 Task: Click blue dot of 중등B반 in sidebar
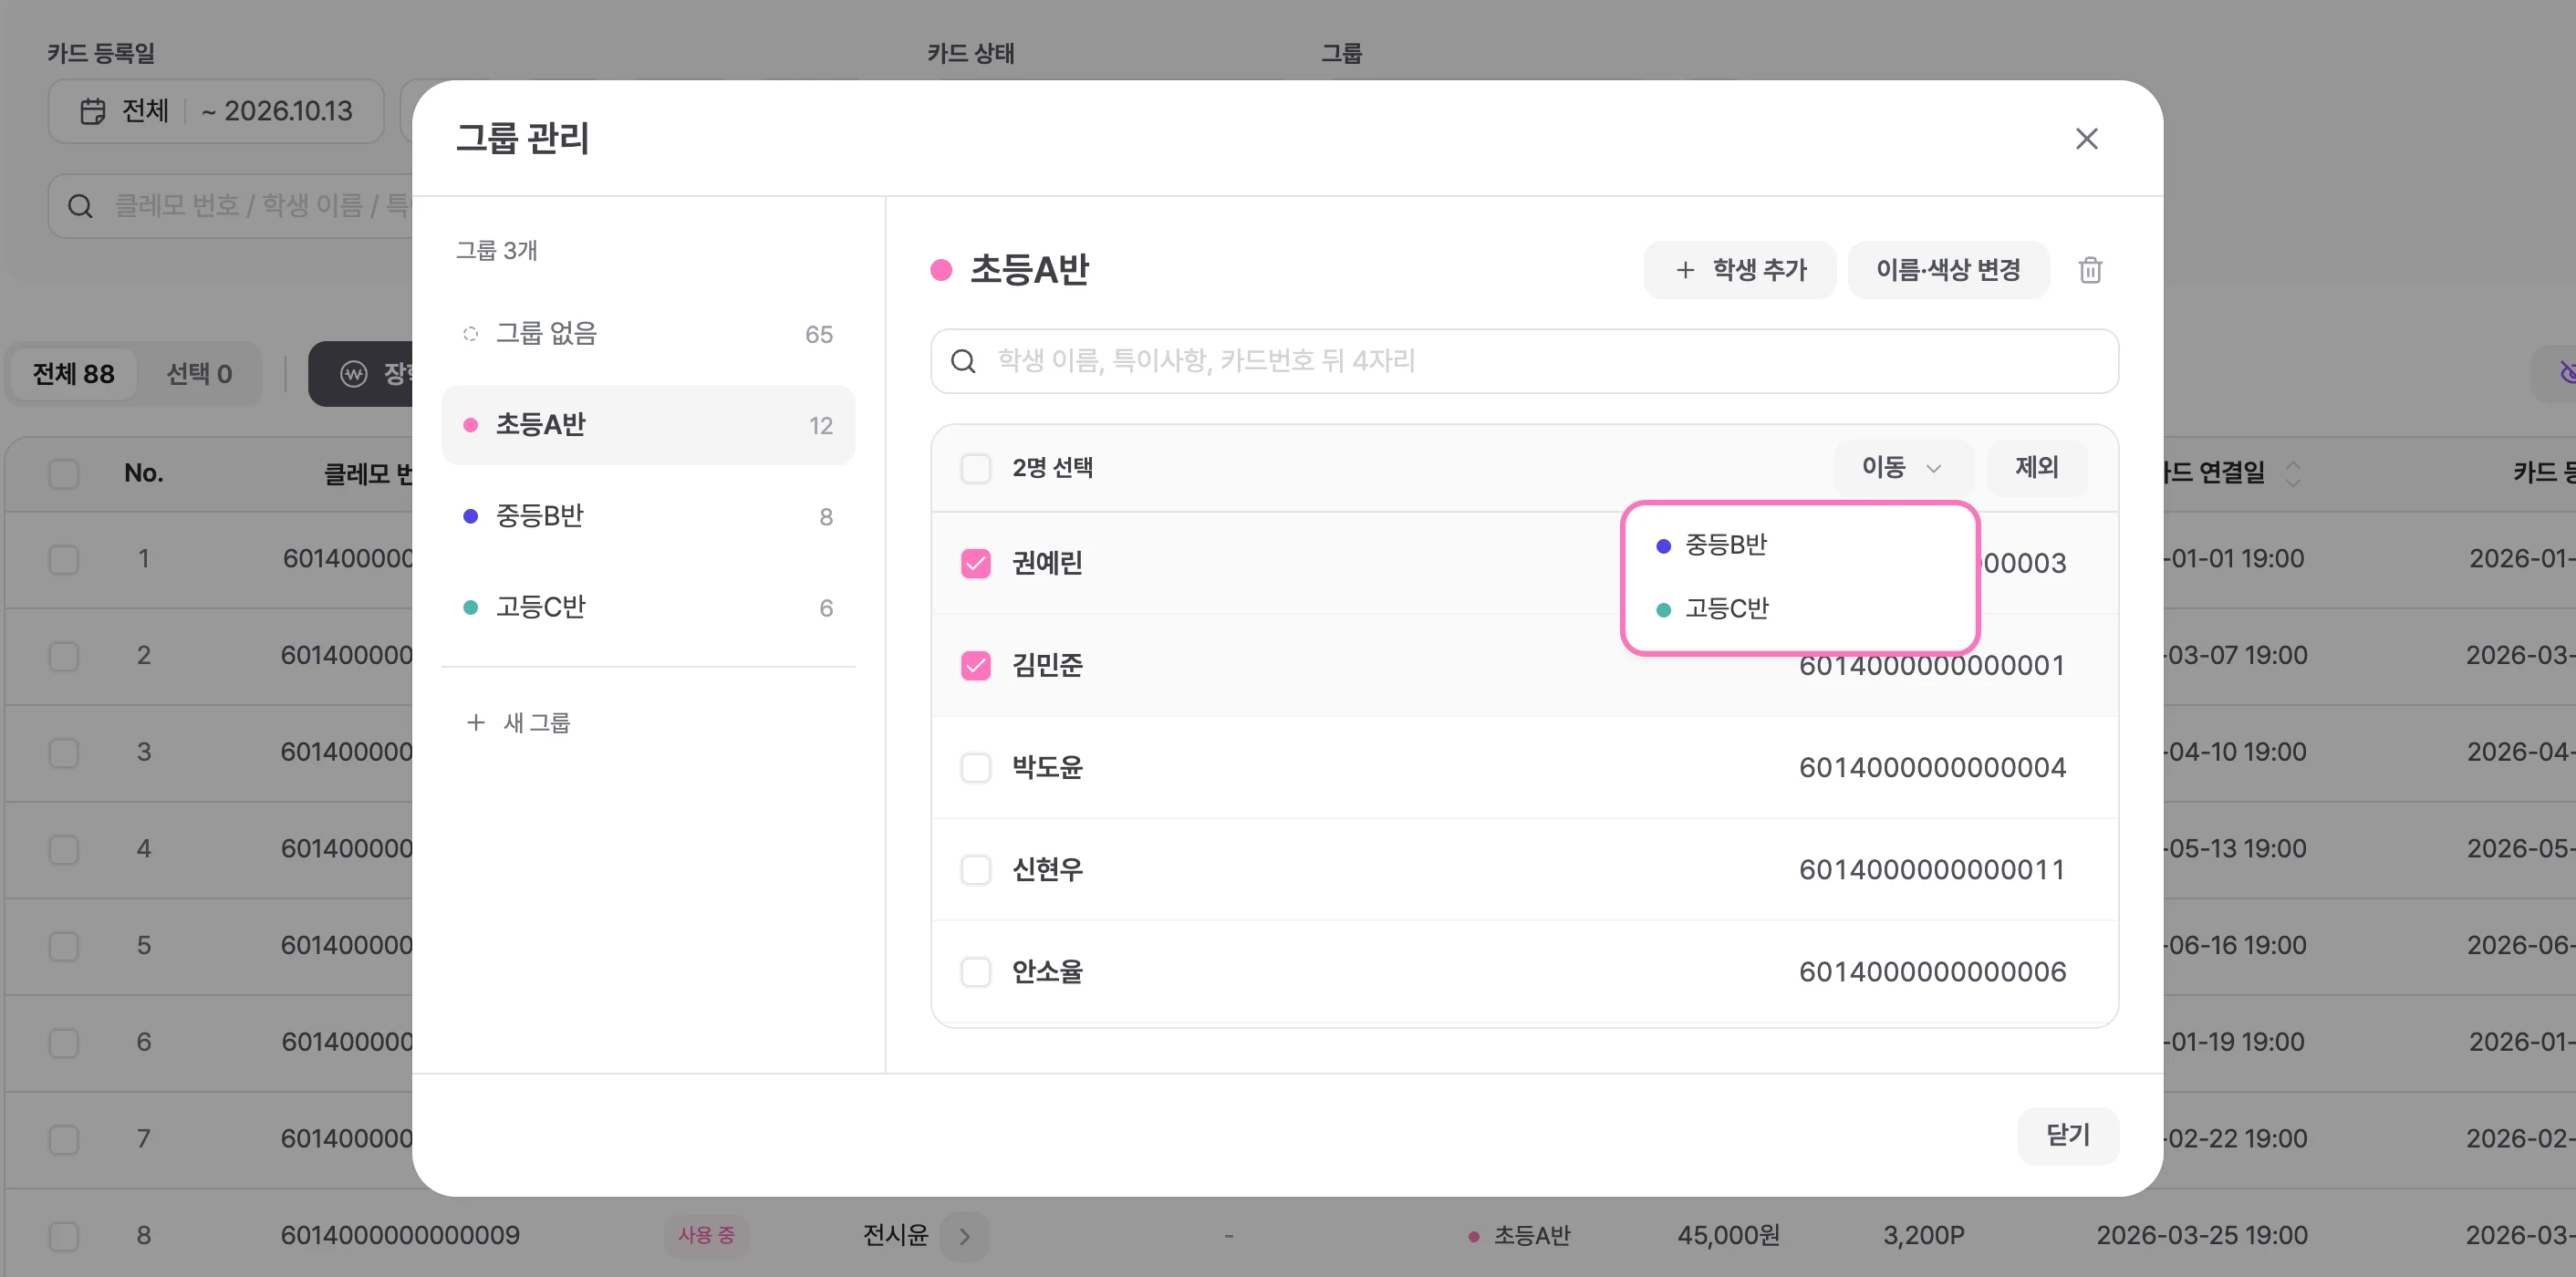point(470,516)
